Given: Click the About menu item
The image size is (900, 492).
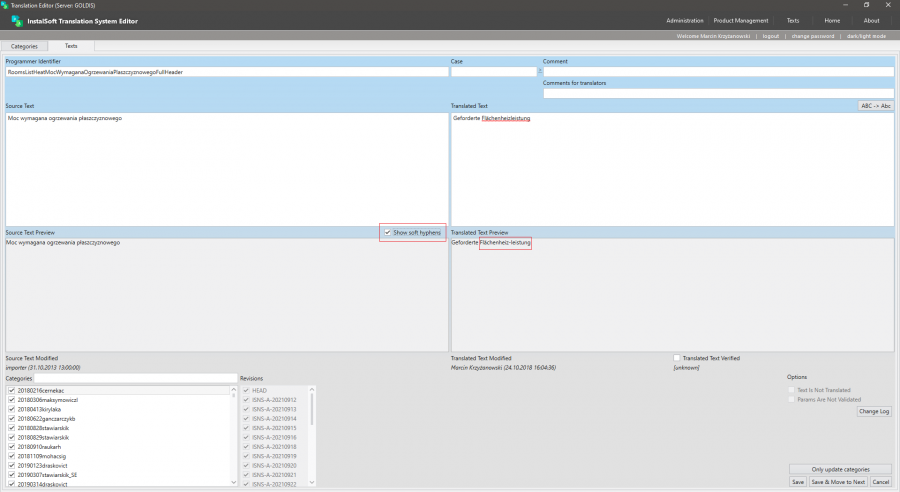Looking at the screenshot, I should [871, 20].
